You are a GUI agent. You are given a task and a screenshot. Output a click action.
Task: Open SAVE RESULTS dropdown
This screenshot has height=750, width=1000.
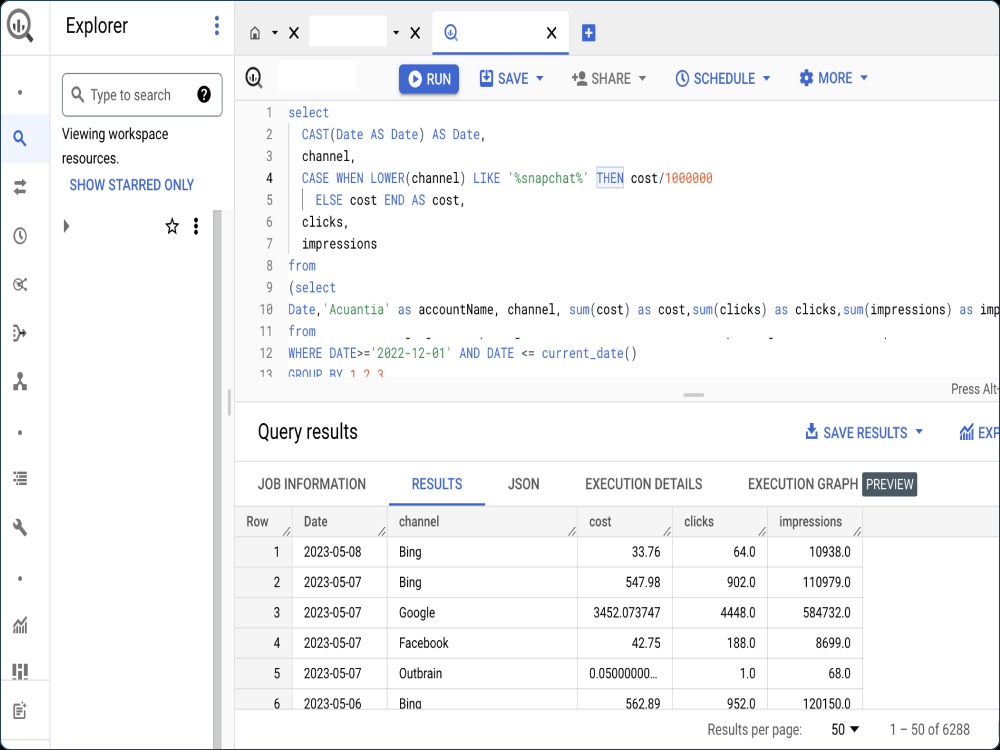coord(864,432)
